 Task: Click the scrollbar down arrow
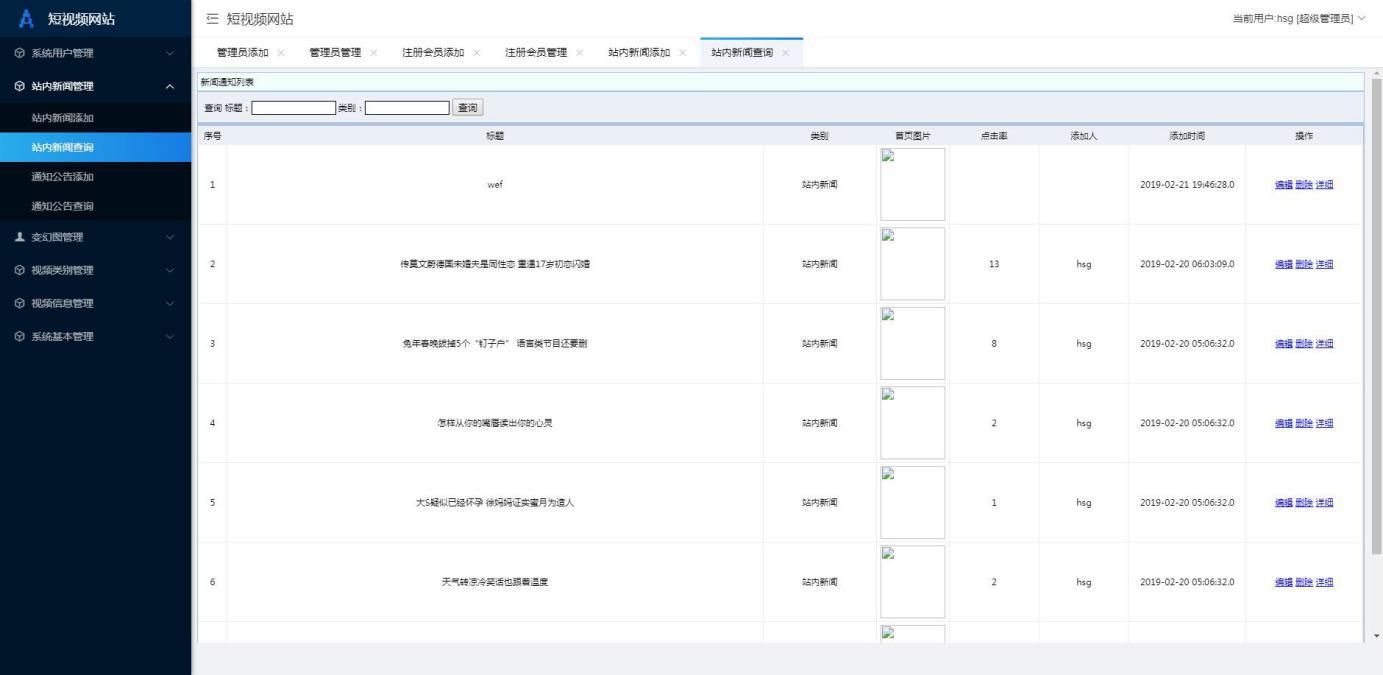click(1376, 636)
